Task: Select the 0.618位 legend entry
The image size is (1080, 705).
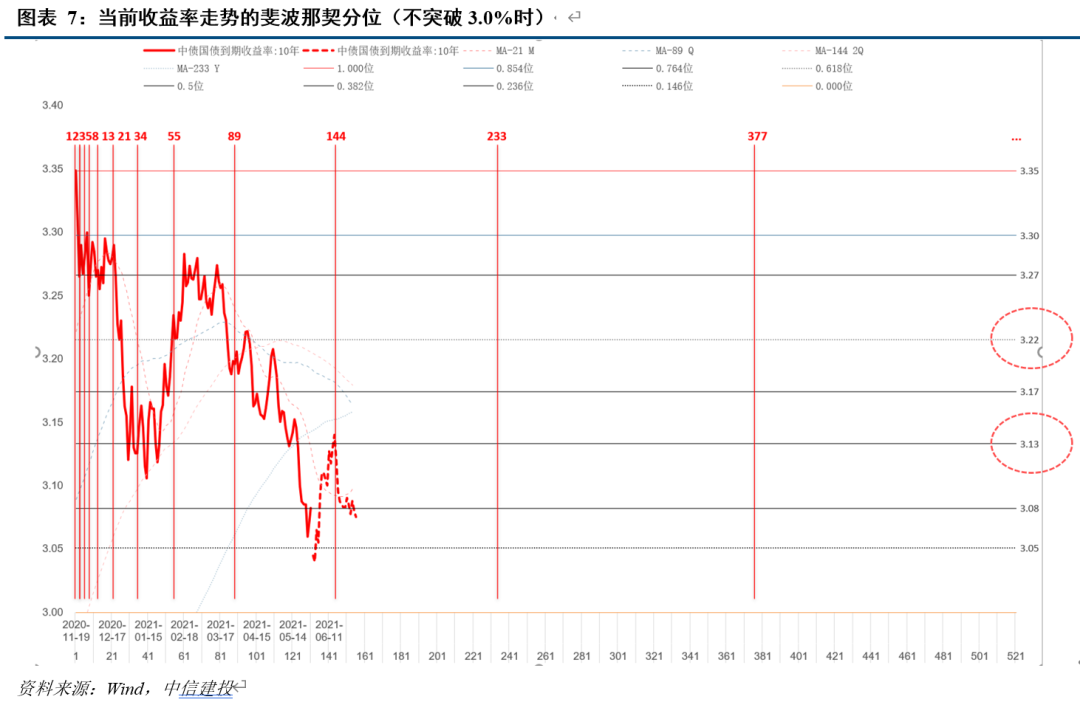Action: coord(818,68)
